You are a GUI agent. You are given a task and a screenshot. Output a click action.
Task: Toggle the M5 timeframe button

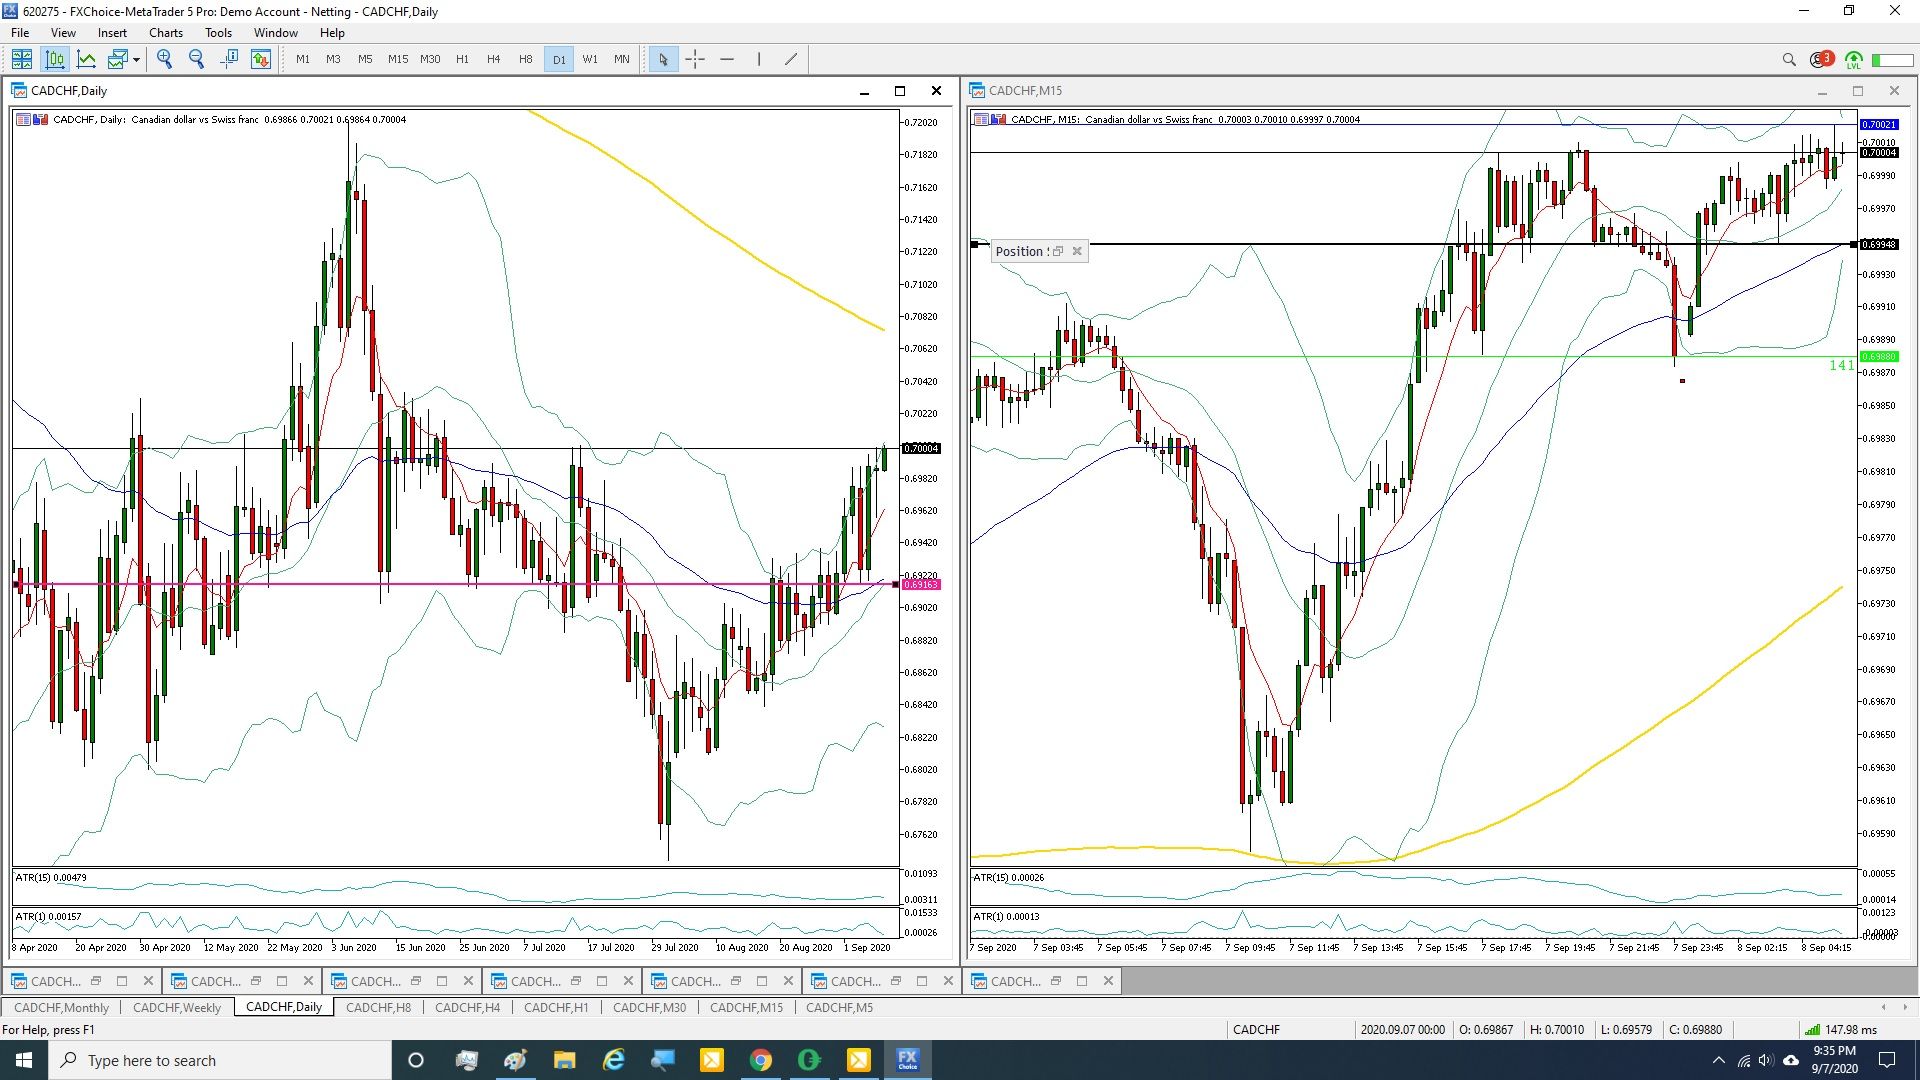click(x=365, y=59)
